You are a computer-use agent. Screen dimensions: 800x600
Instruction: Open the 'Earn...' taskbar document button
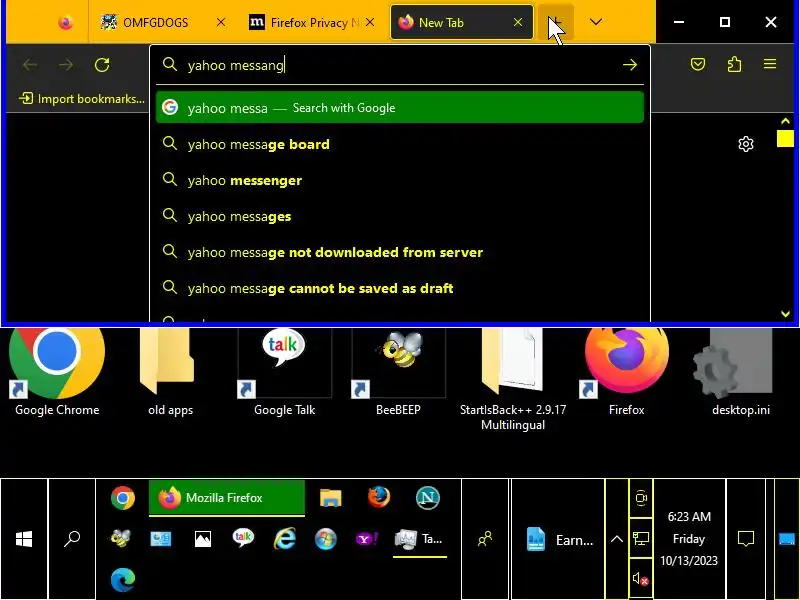click(x=559, y=540)
